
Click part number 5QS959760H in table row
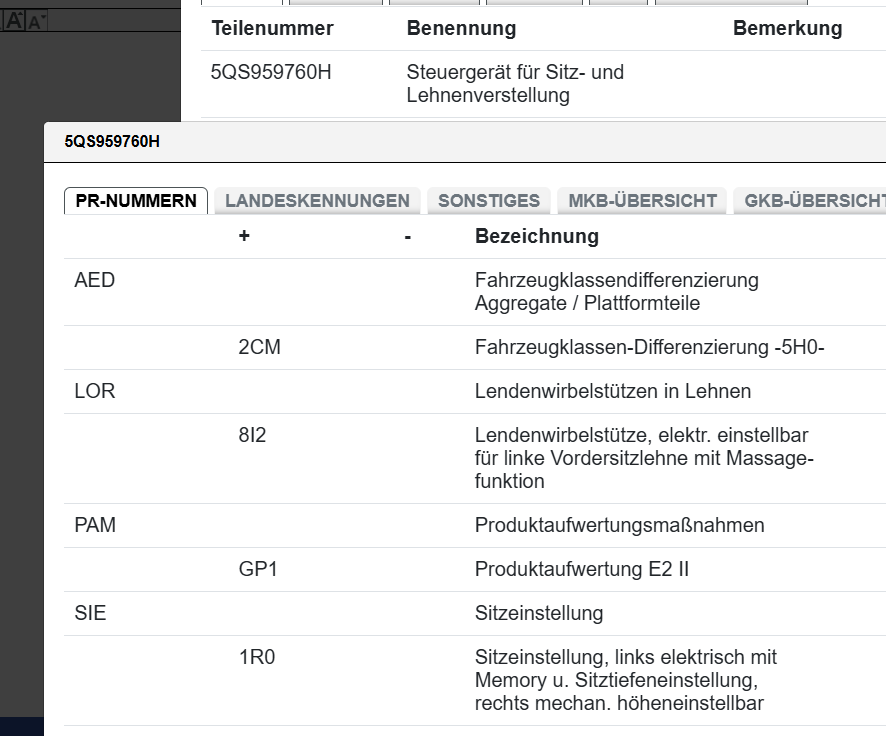tap(270, 72)
